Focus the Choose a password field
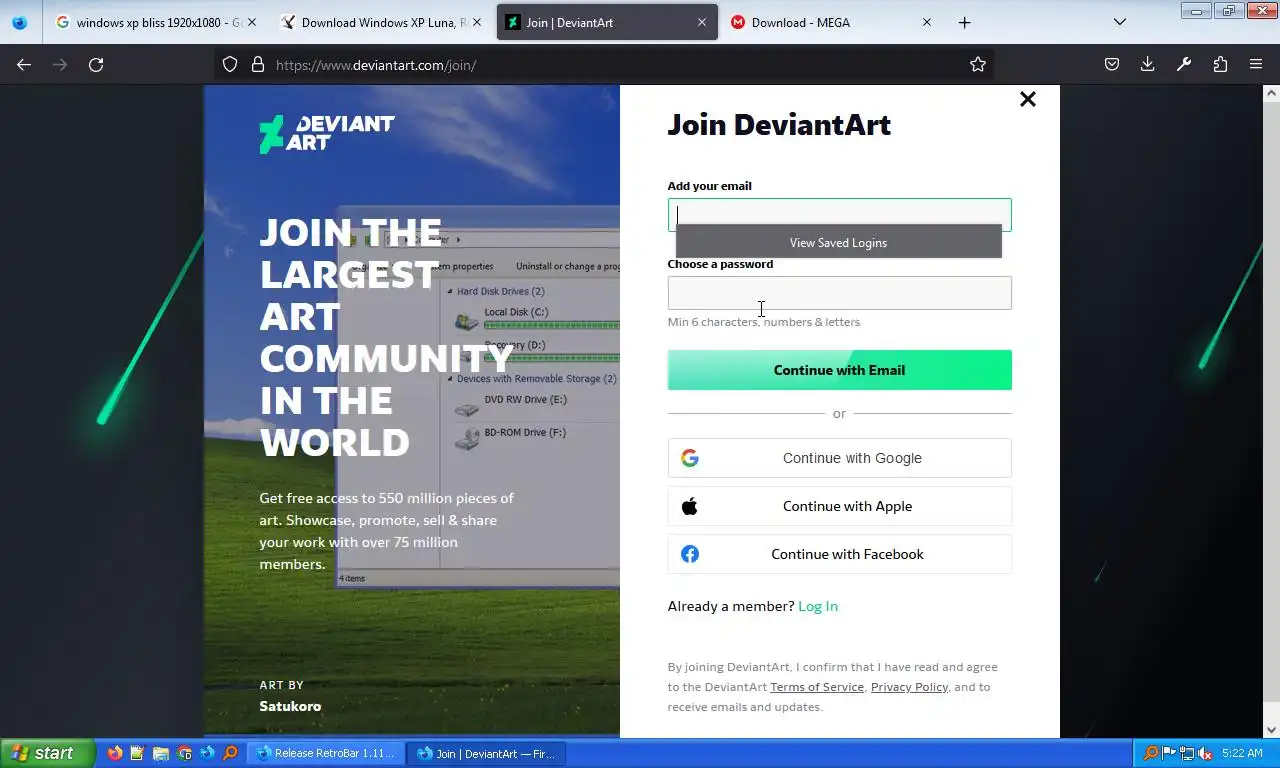Screen dimensions: 1280x768 tap(839, 293)
